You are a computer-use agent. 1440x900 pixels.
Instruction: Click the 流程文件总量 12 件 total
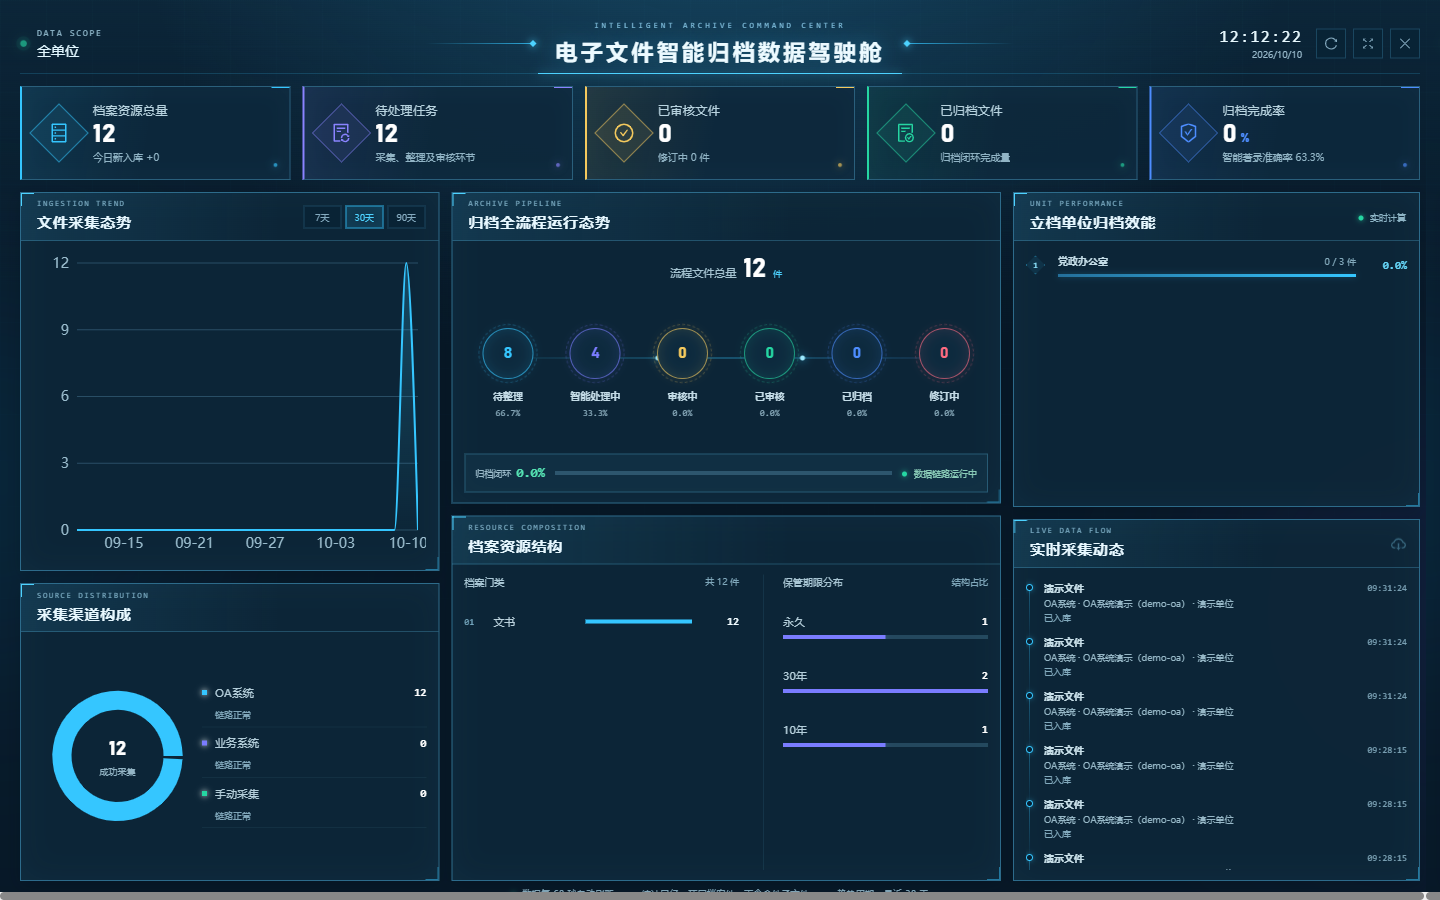(x=726, y=269)
